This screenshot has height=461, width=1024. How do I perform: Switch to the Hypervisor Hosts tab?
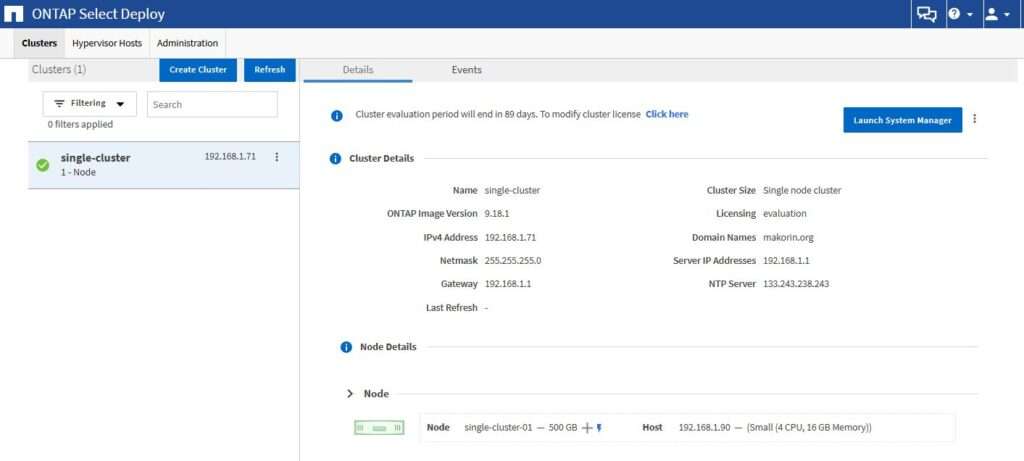coord(107,43)
